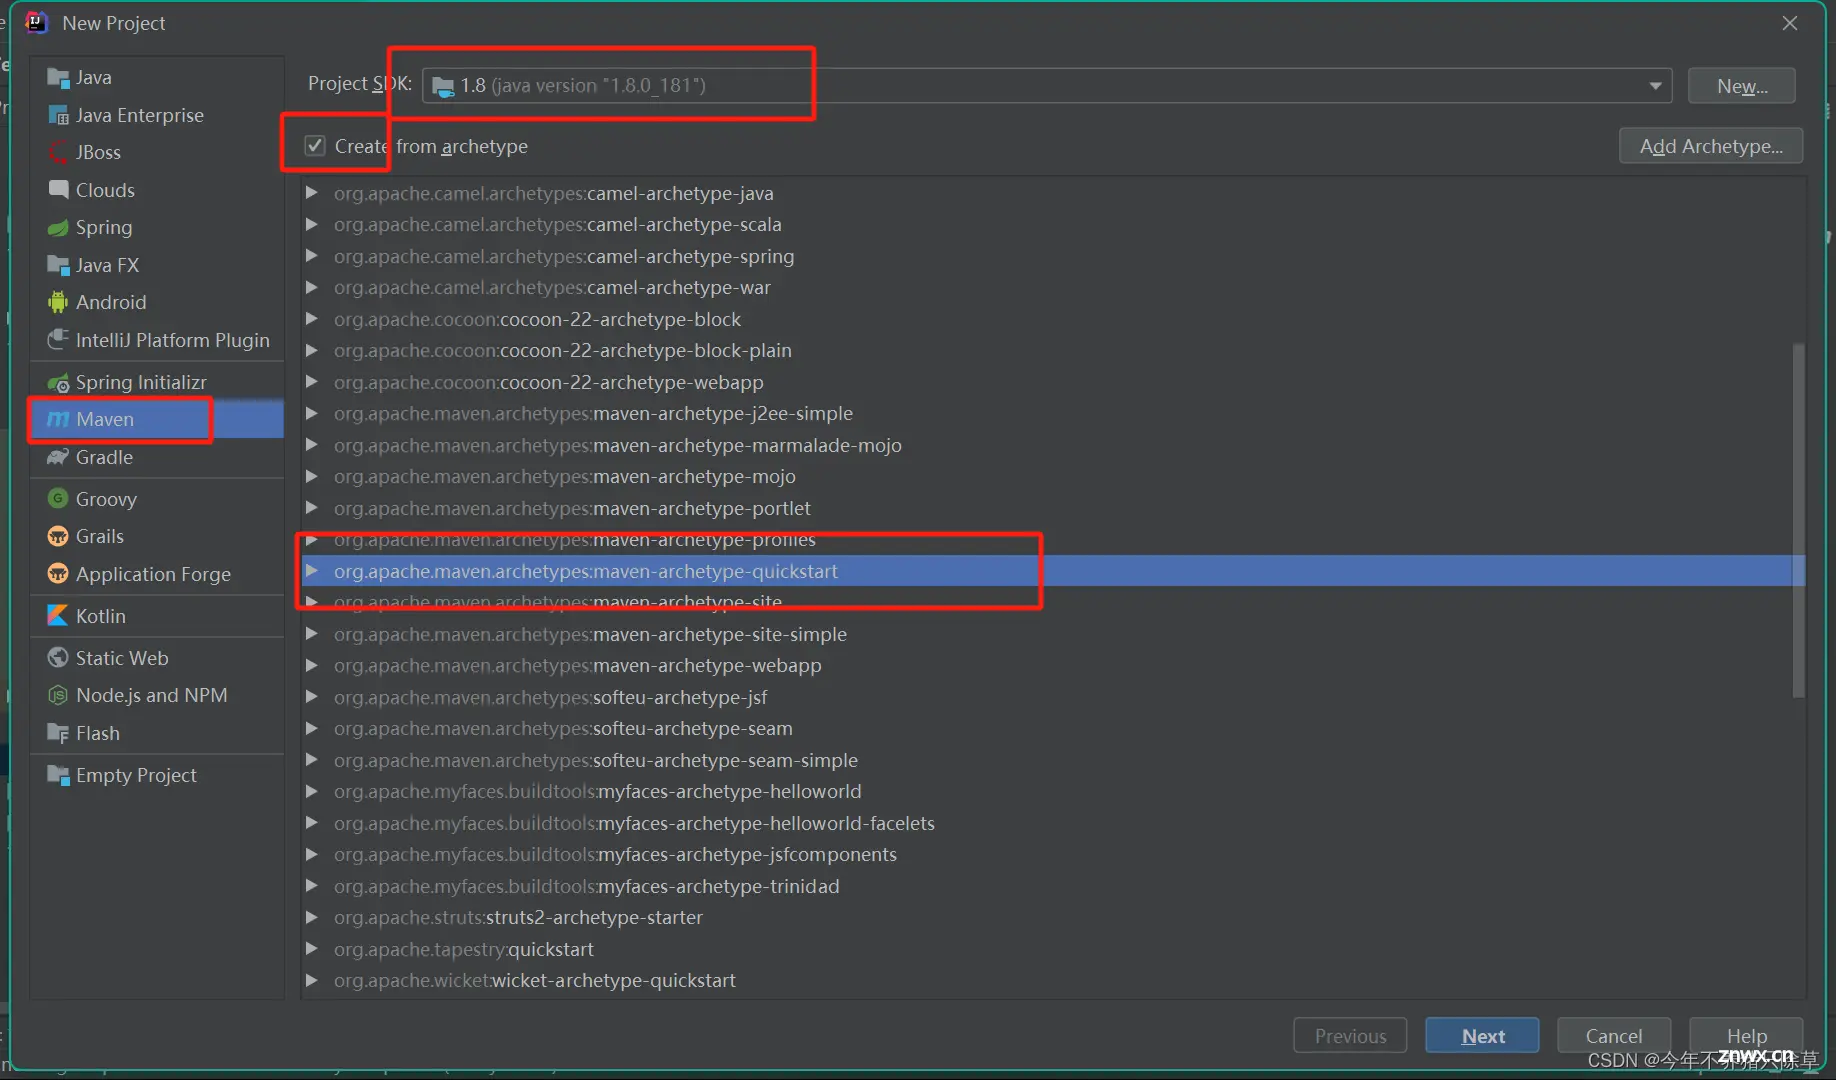Expand camel-archetype-scala node
Viewport: 1836px width, 1080px height.
[x=312, y=224]
